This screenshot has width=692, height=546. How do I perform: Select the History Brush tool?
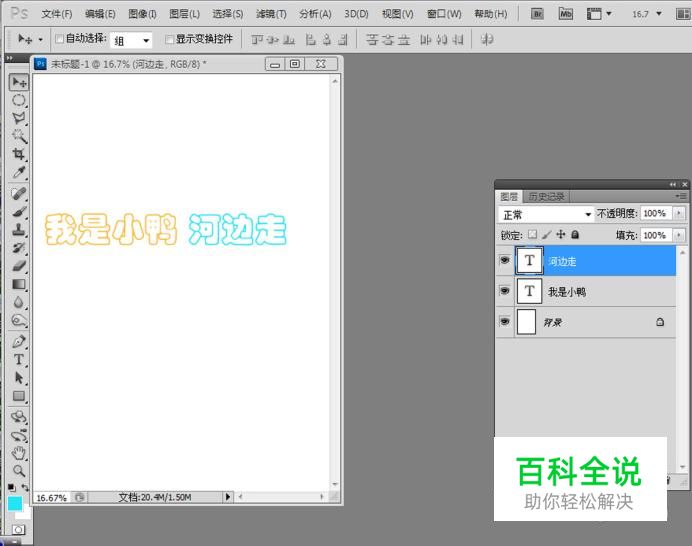coord(19,248)
